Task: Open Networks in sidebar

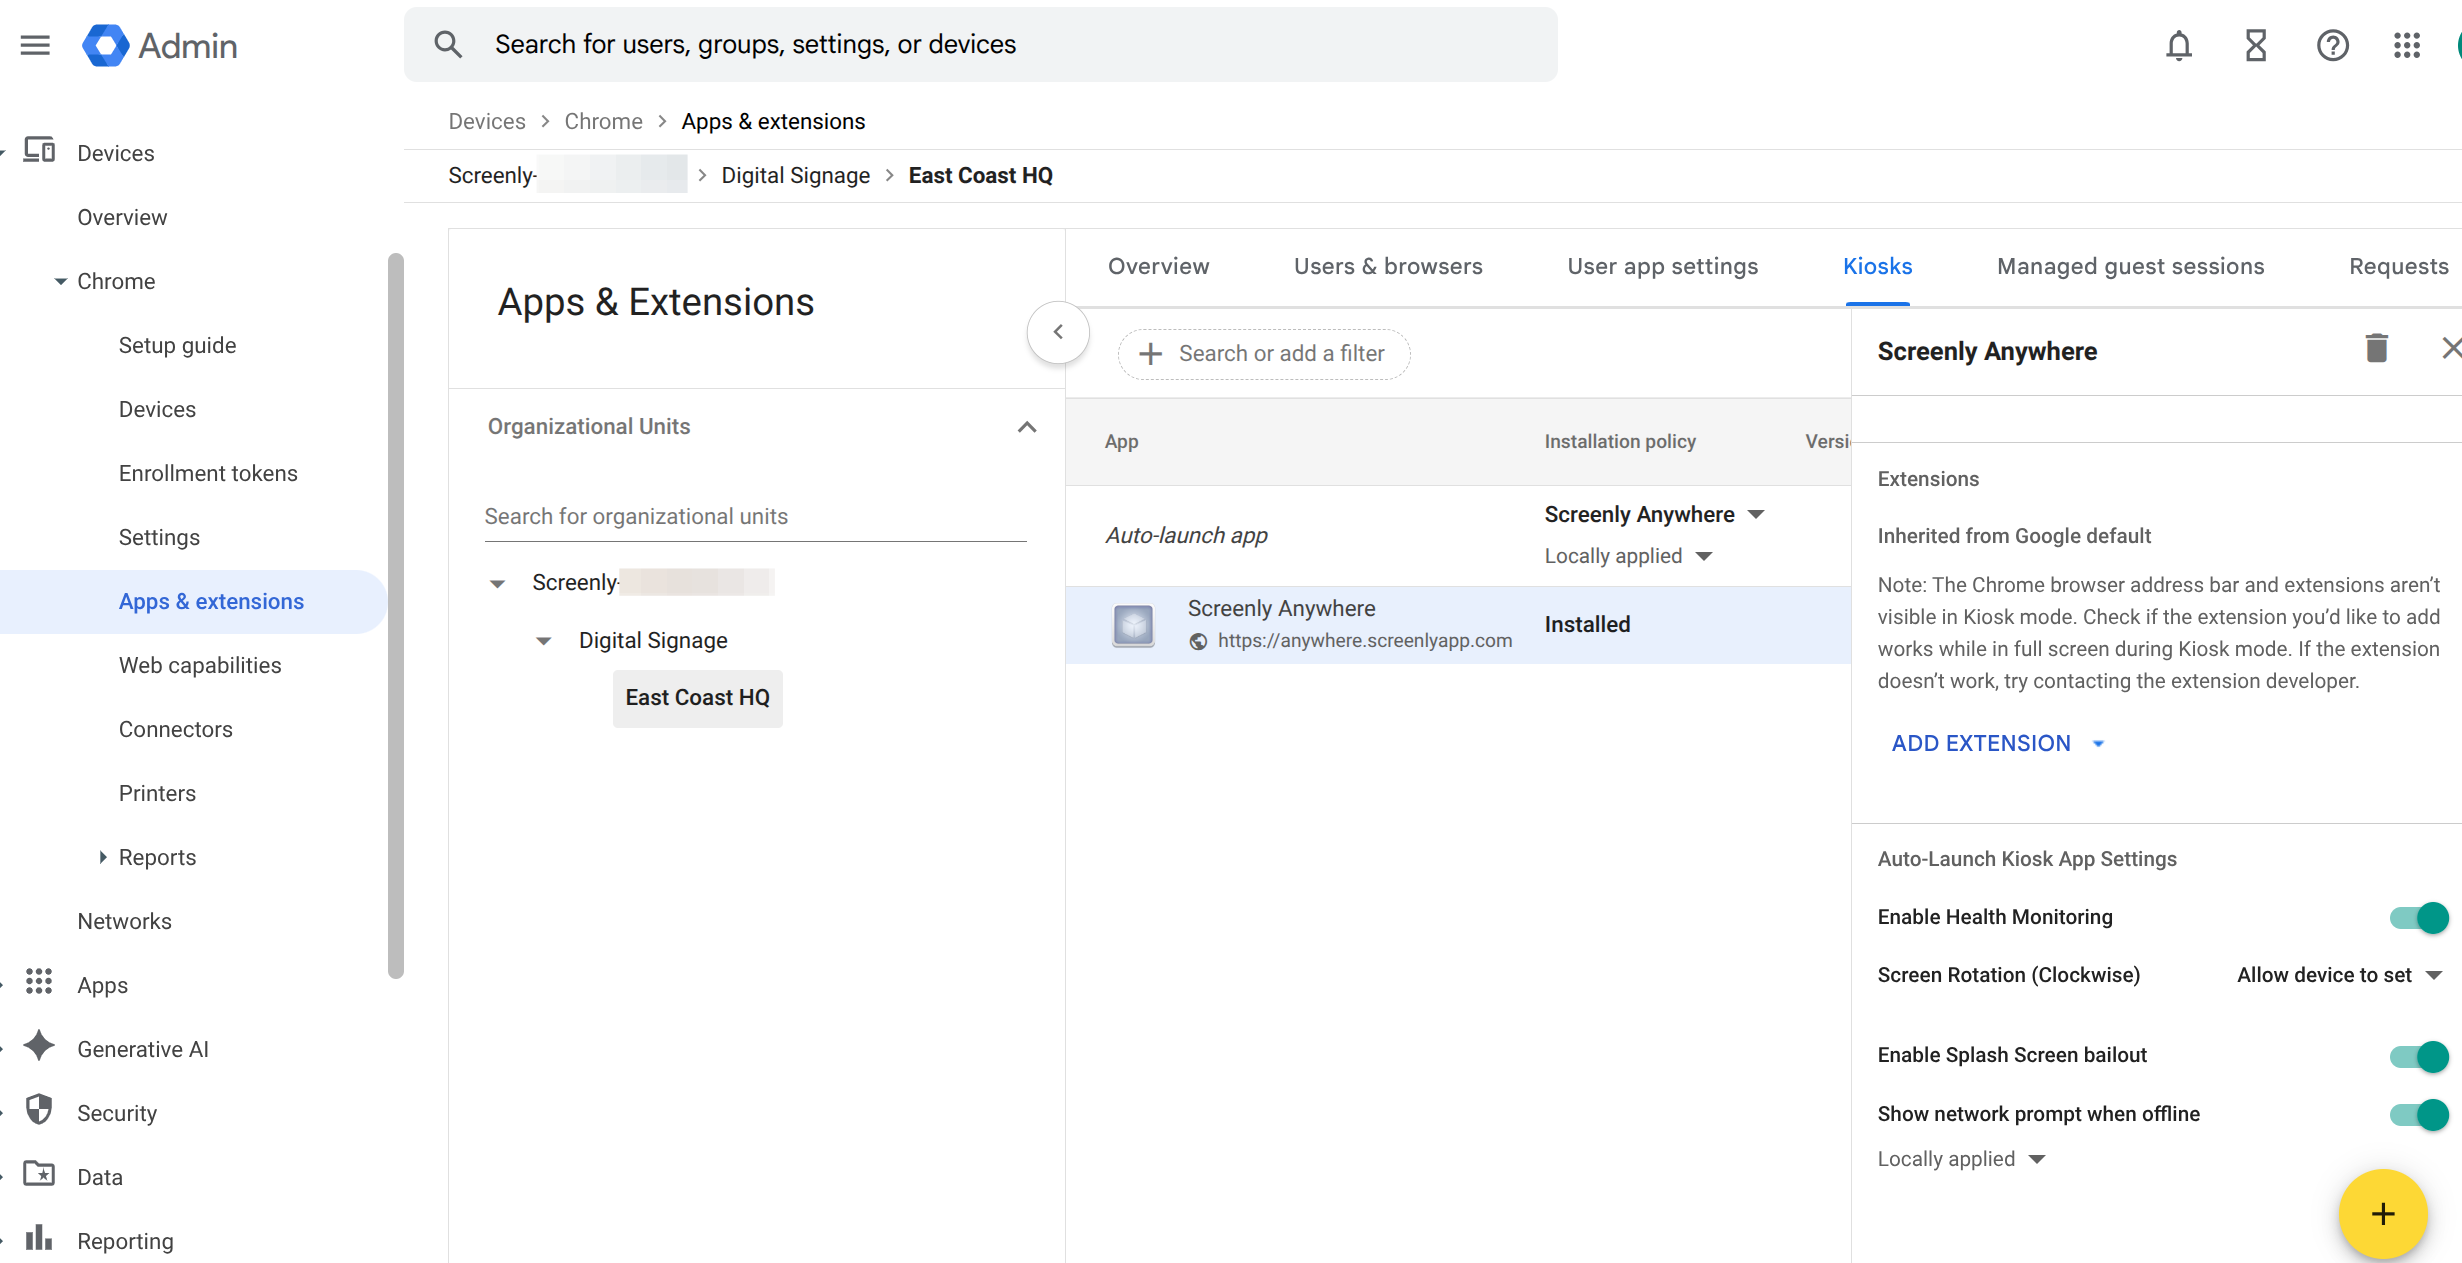Action: coord(124,921)
